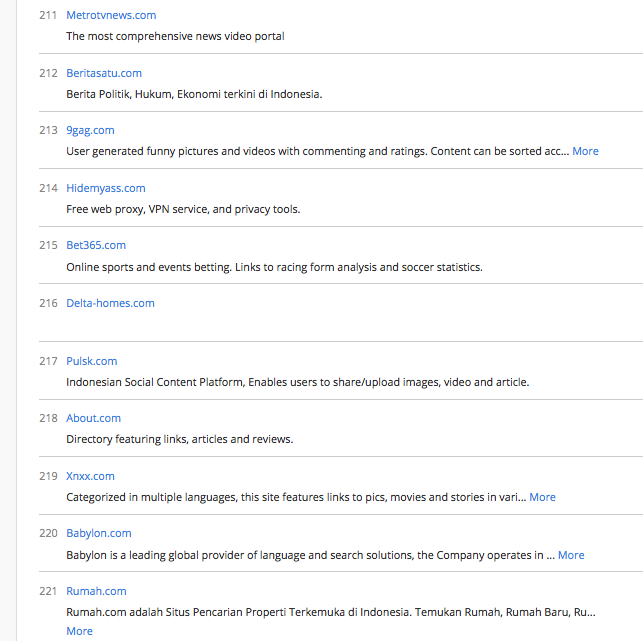Image resolution: width=643 pixels, height=641 pixels.
Task: Open the Xnxx.com site entry
Action: pos(90,476)
